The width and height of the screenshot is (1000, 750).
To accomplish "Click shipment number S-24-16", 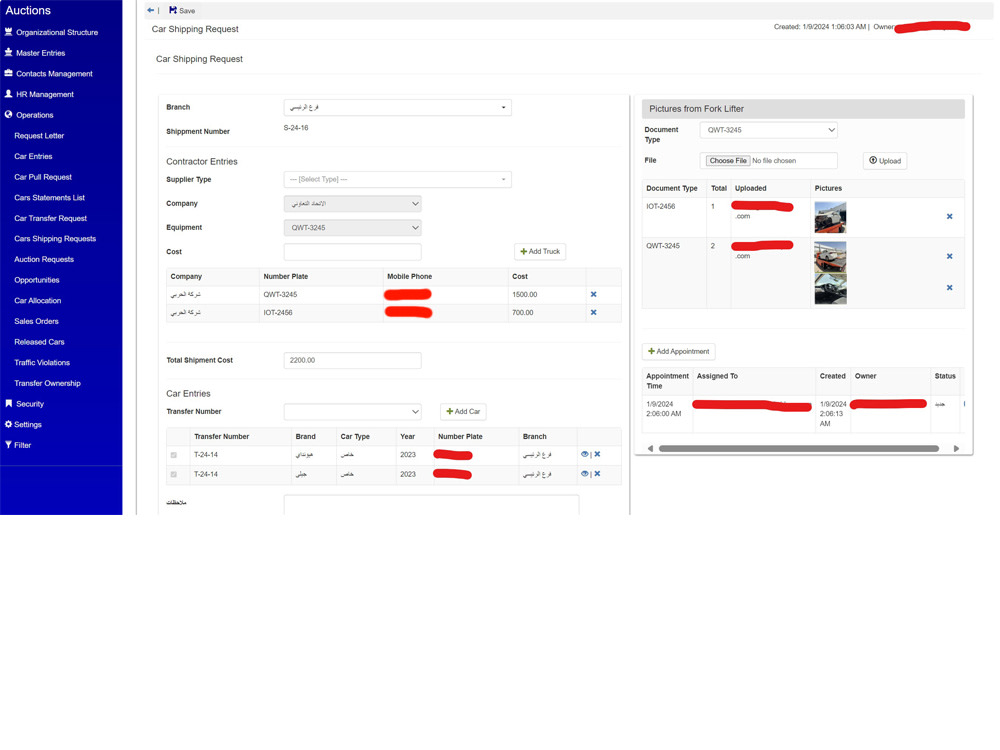I will click(296, 128).
